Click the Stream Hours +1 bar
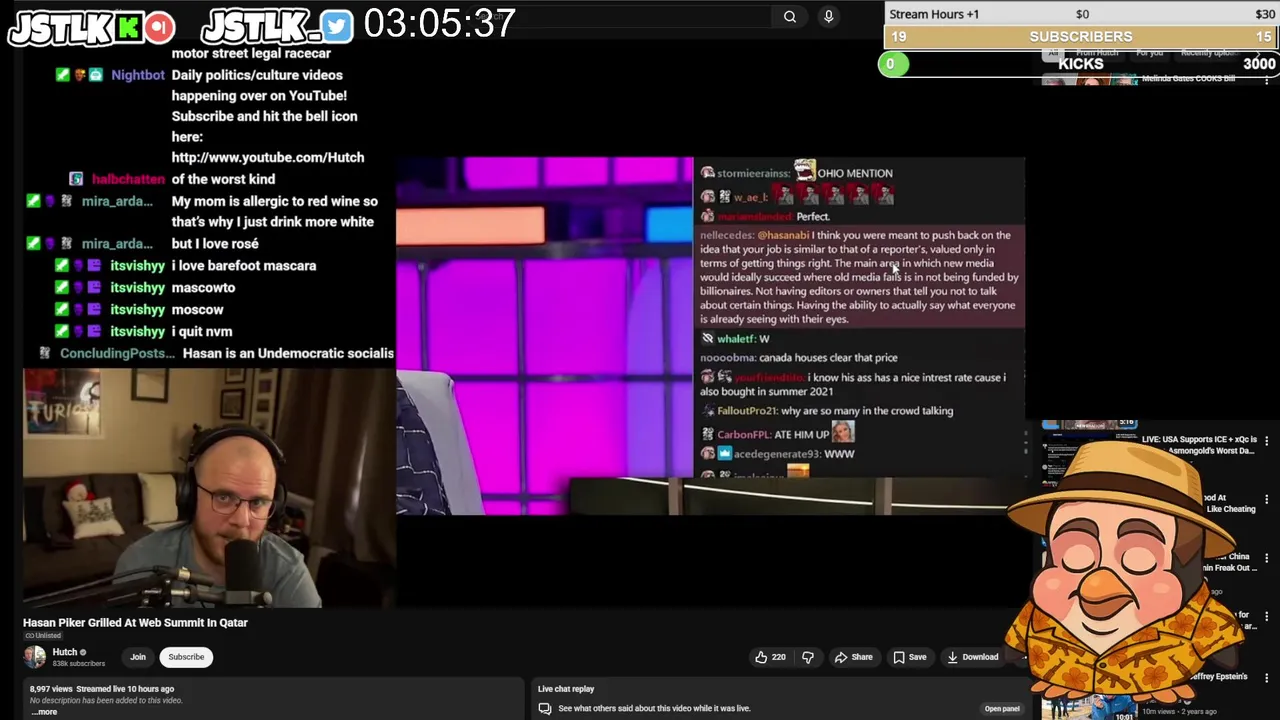 pos(1081,14)
